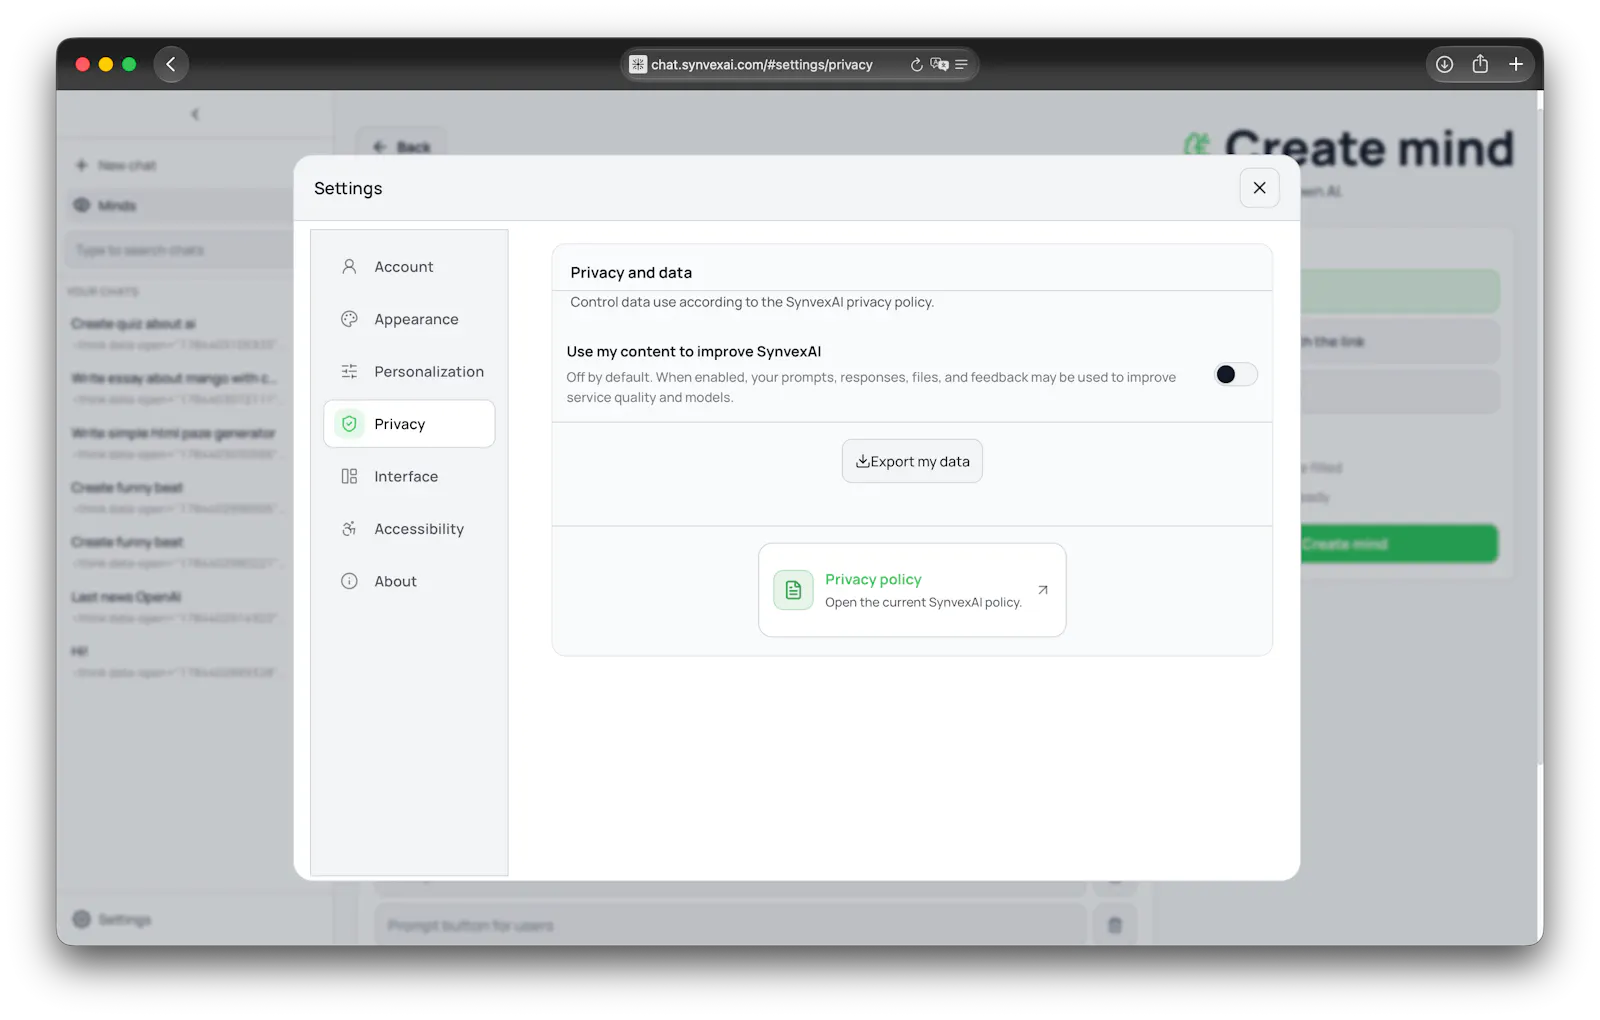
Task: Select the chat.synvexai.com address field
Action: pyautogui.click(x=799, y=65)
